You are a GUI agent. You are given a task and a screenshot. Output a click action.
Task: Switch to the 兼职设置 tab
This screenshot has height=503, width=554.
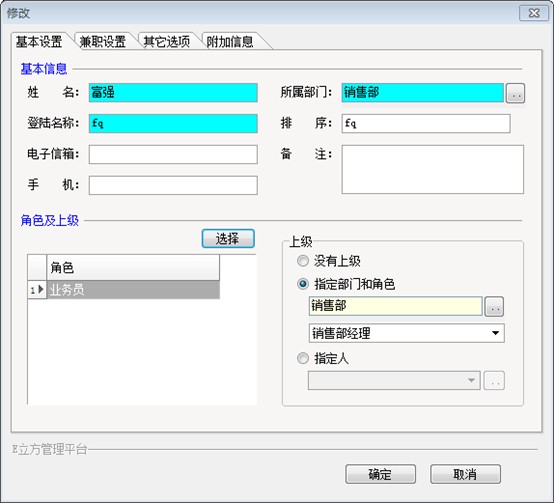(102, 42)
